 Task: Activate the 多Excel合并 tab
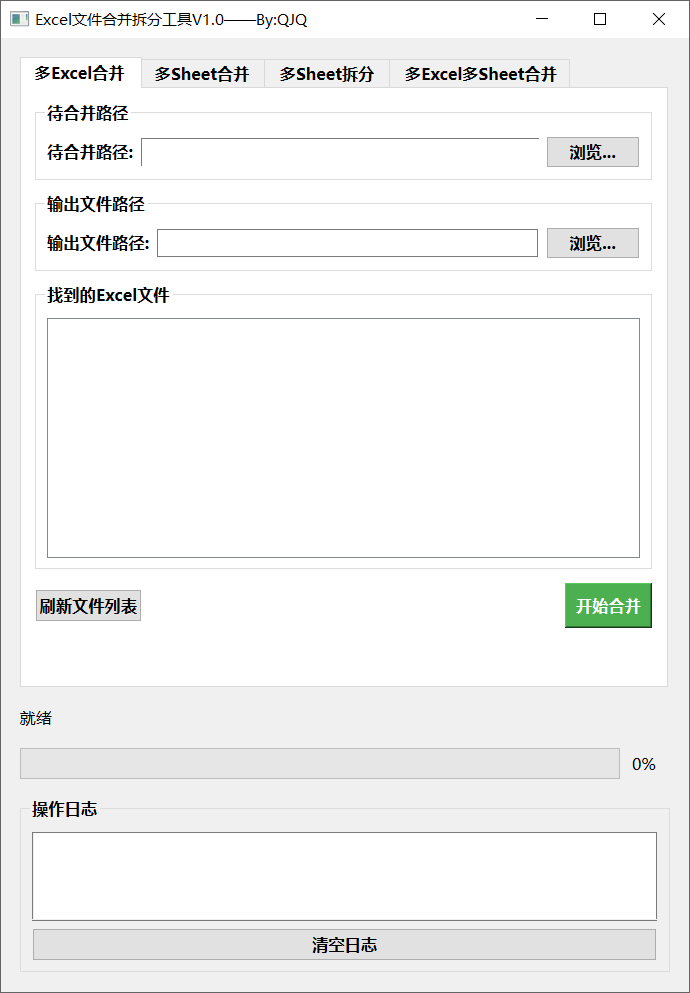(x=79, y=73)
